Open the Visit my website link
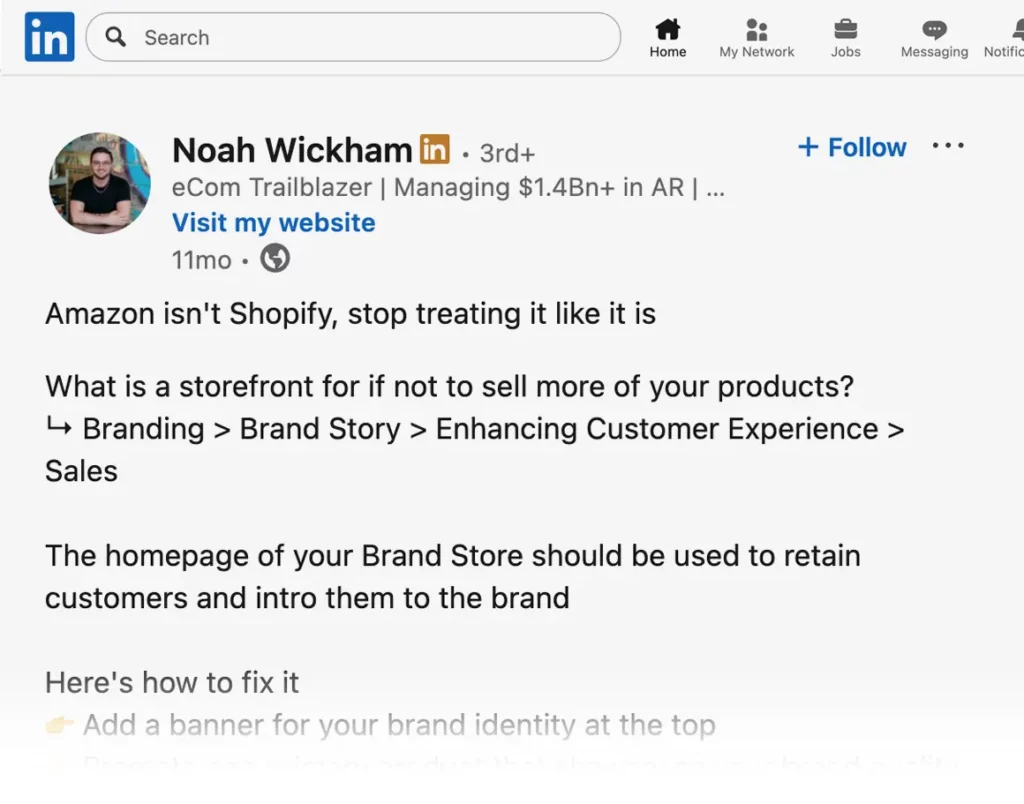1024x804 pixels. click(x=273, y=222)
